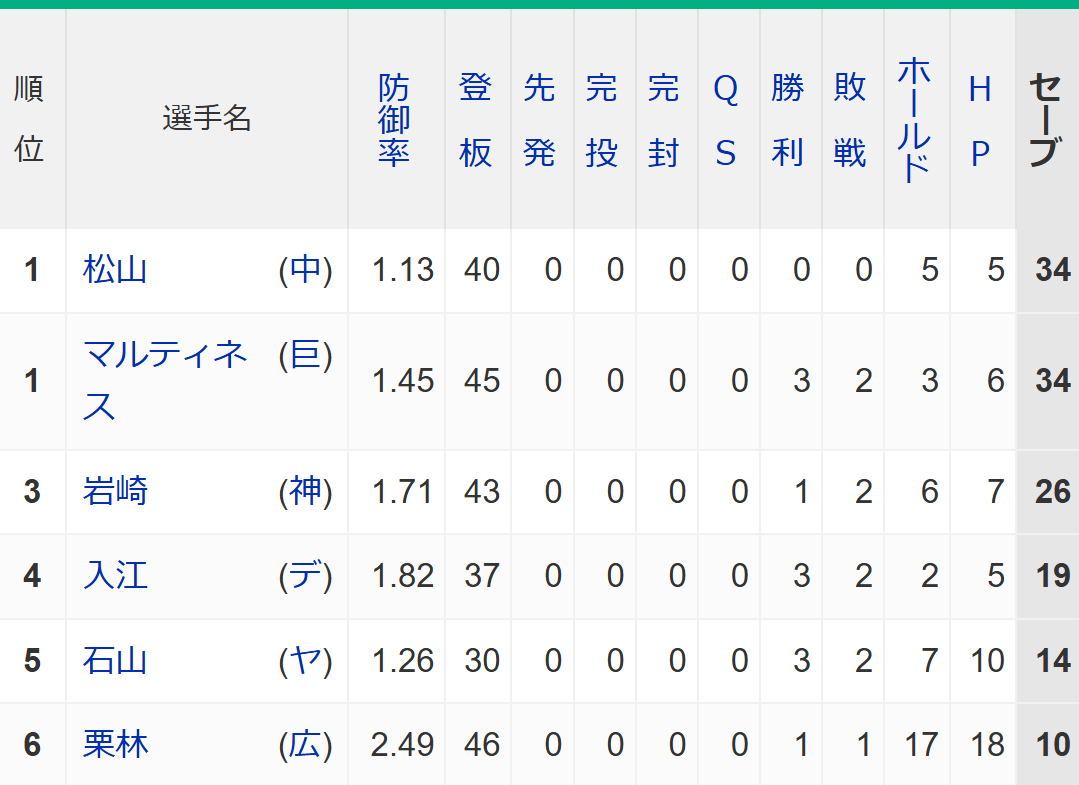Sort by 完投 column header
Image resolution: width=1079 pixels, height=785 pixels.
[x=601, y=120]
